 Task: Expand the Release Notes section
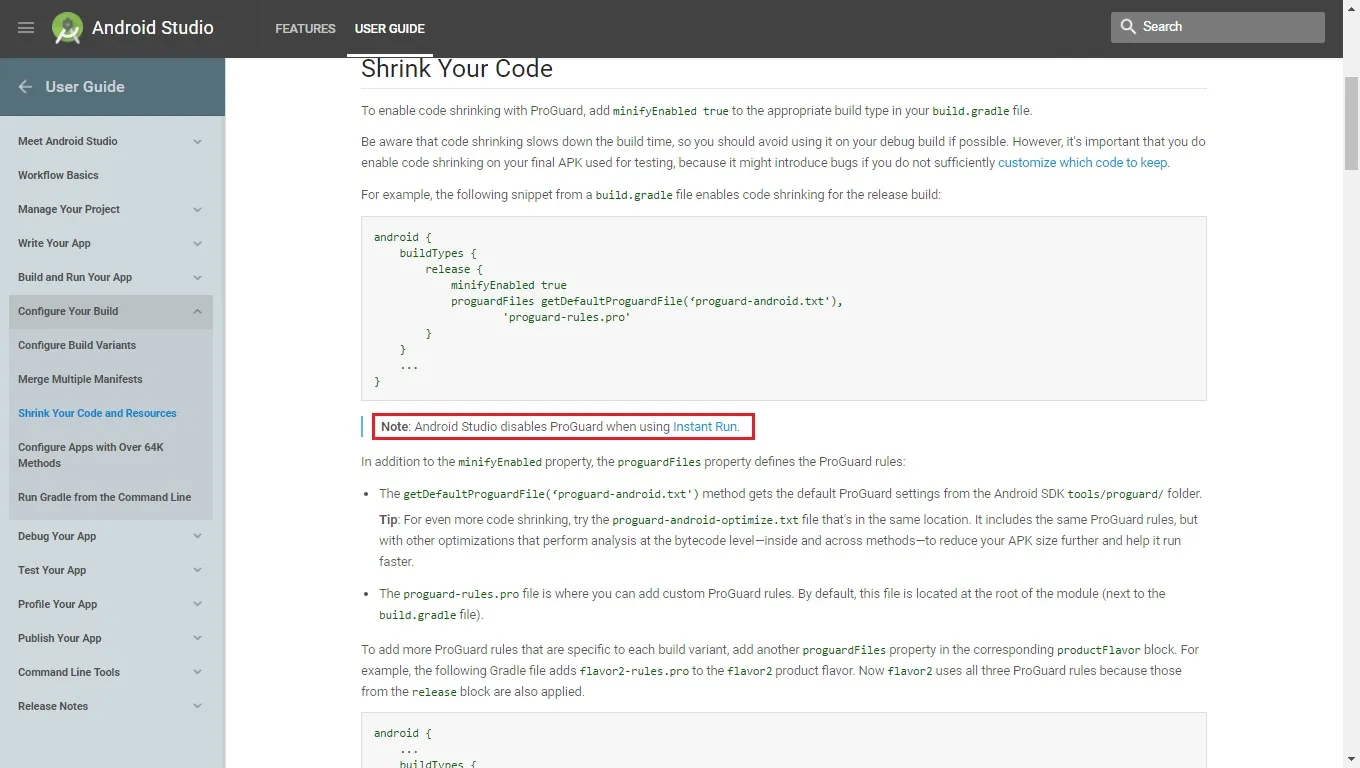[x=197, y=707]
